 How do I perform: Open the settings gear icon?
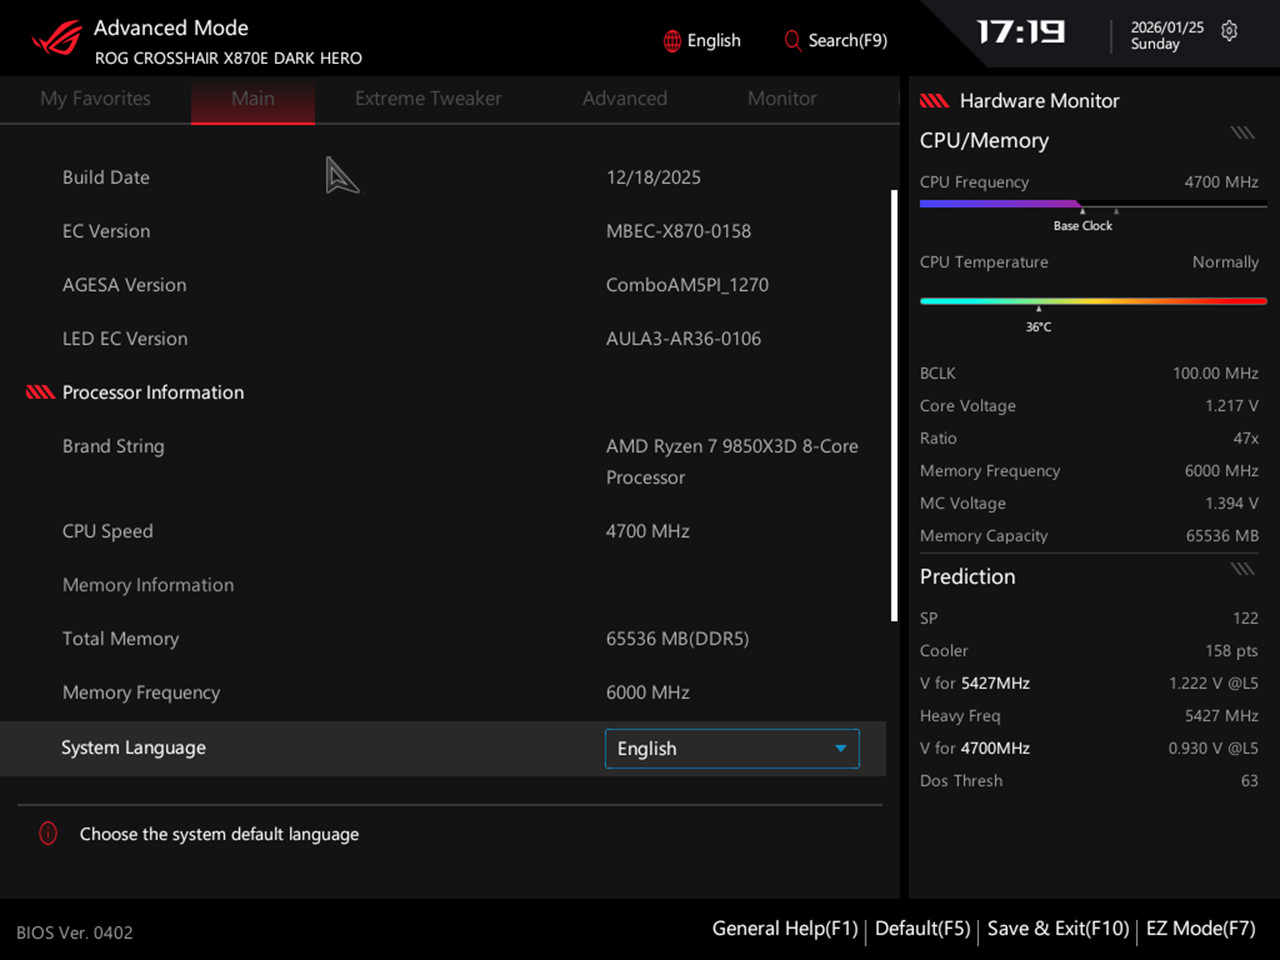point(1229,31)
